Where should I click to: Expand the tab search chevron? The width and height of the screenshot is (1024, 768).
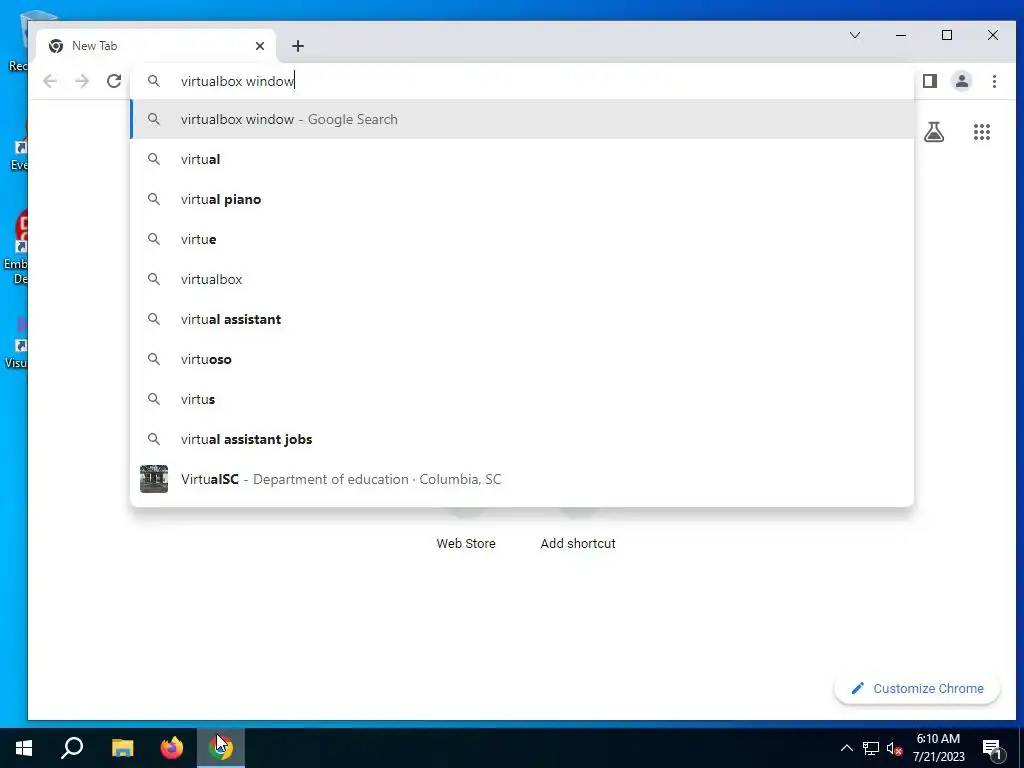[x=854, y=35]
